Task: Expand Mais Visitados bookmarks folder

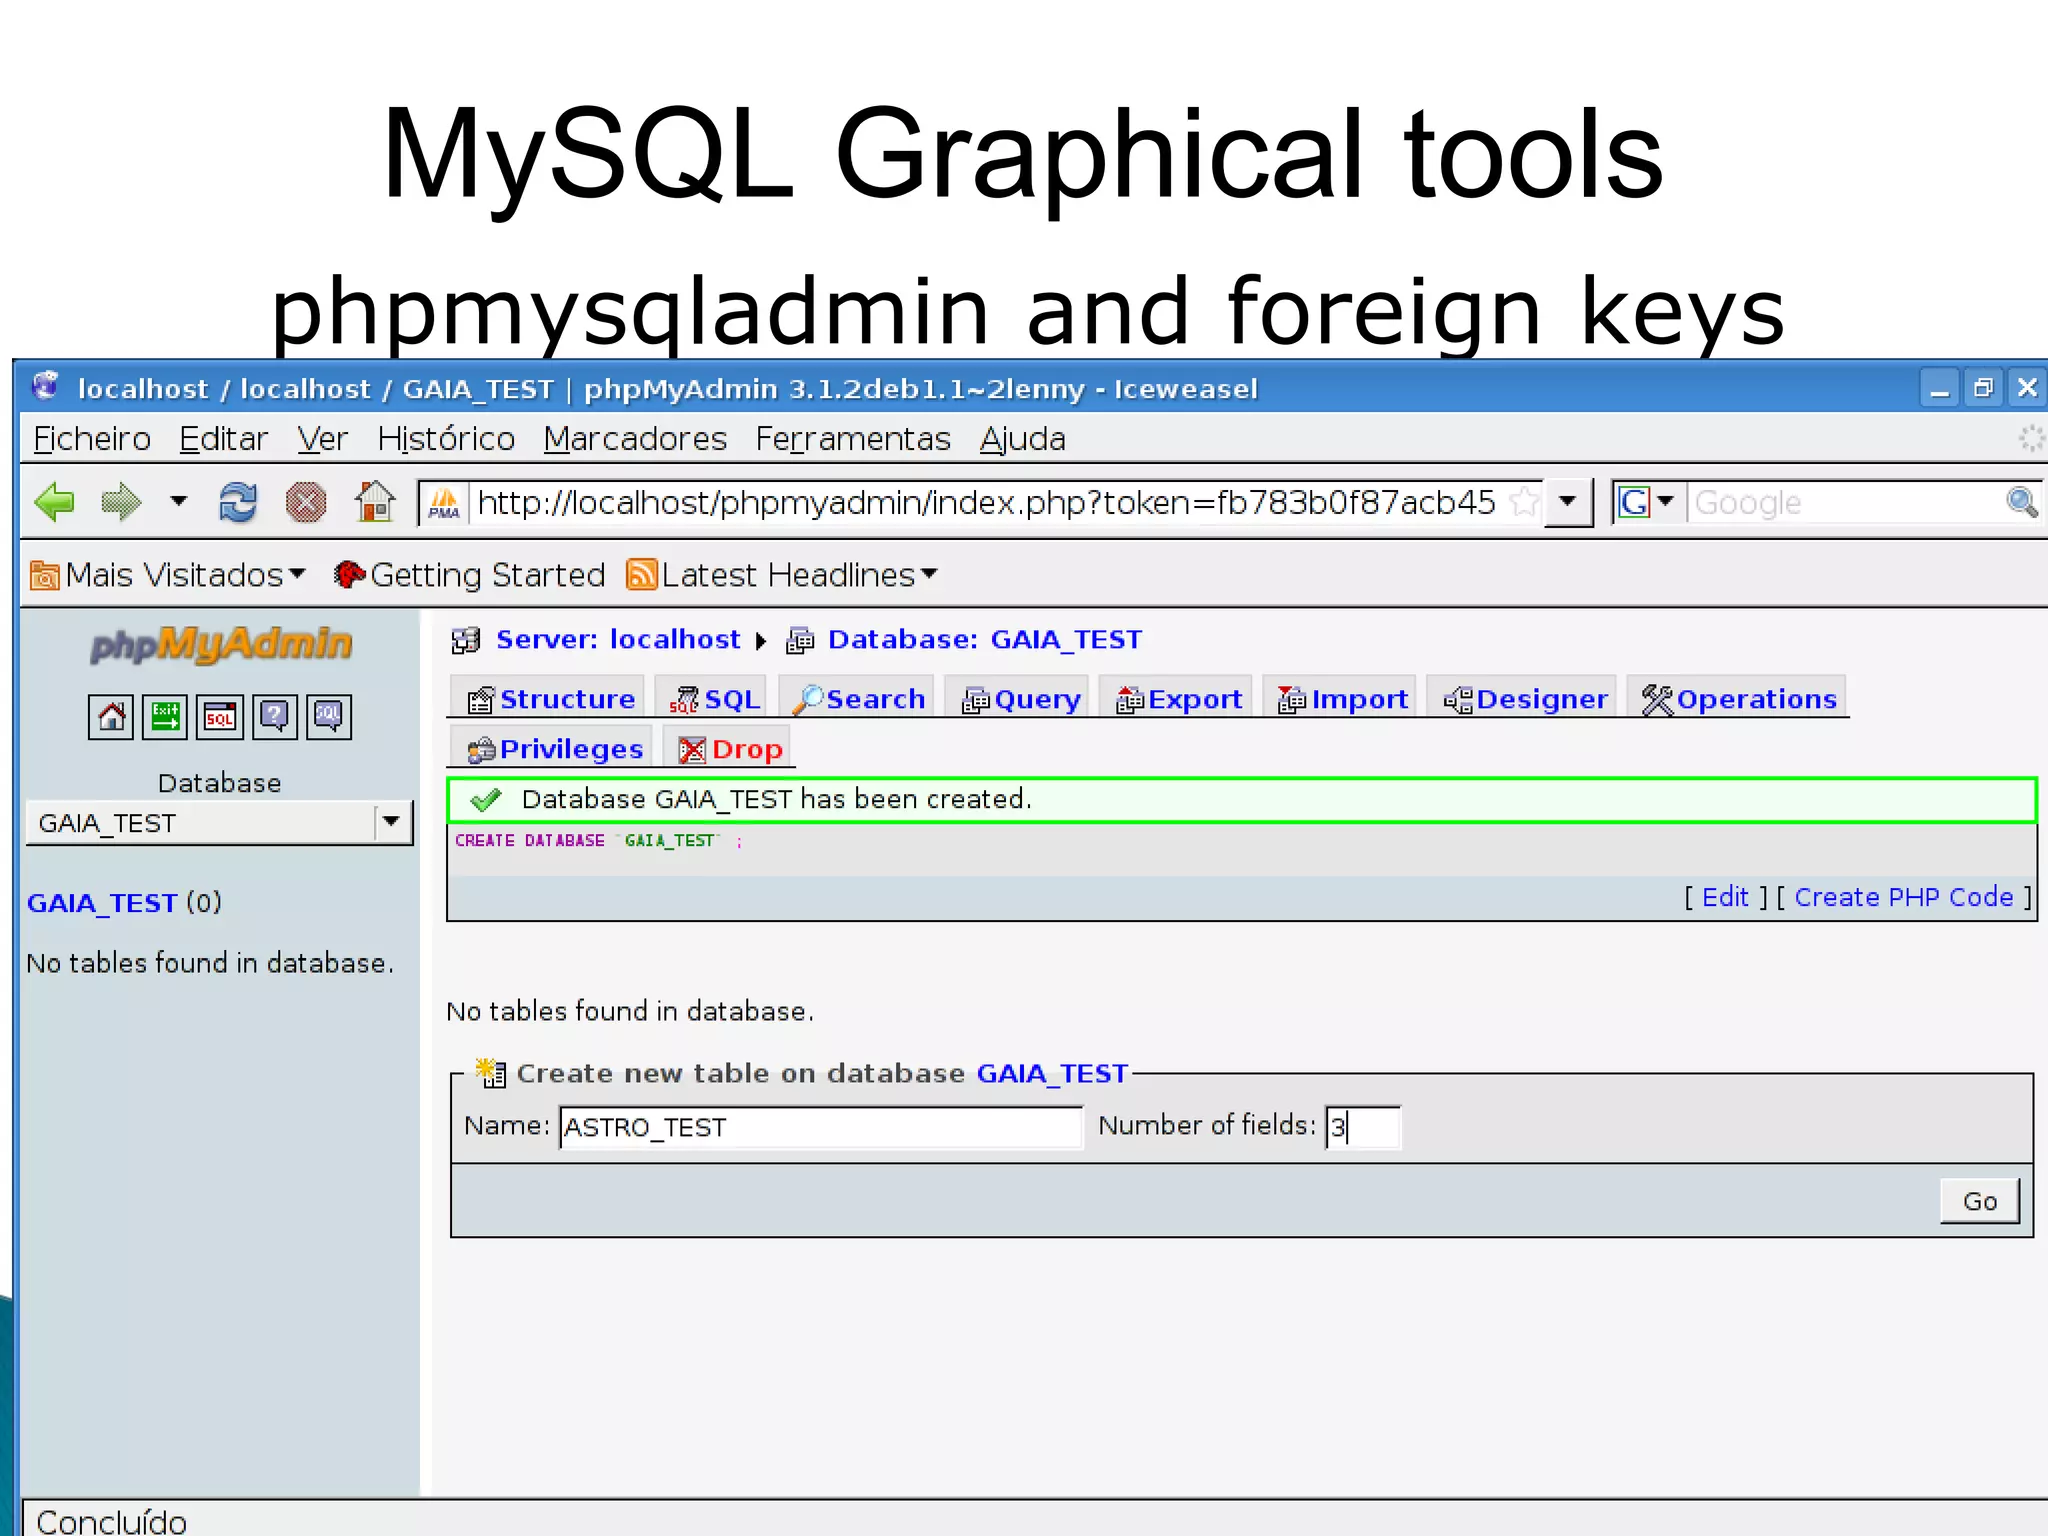Action: 168,575
